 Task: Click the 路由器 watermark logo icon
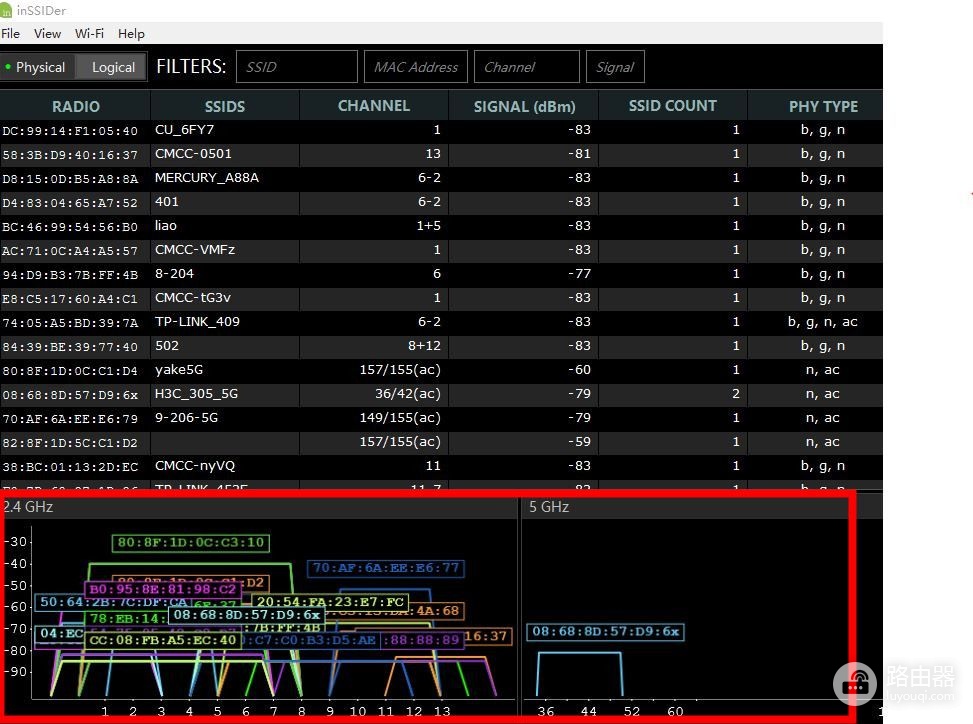coord(854,684)
